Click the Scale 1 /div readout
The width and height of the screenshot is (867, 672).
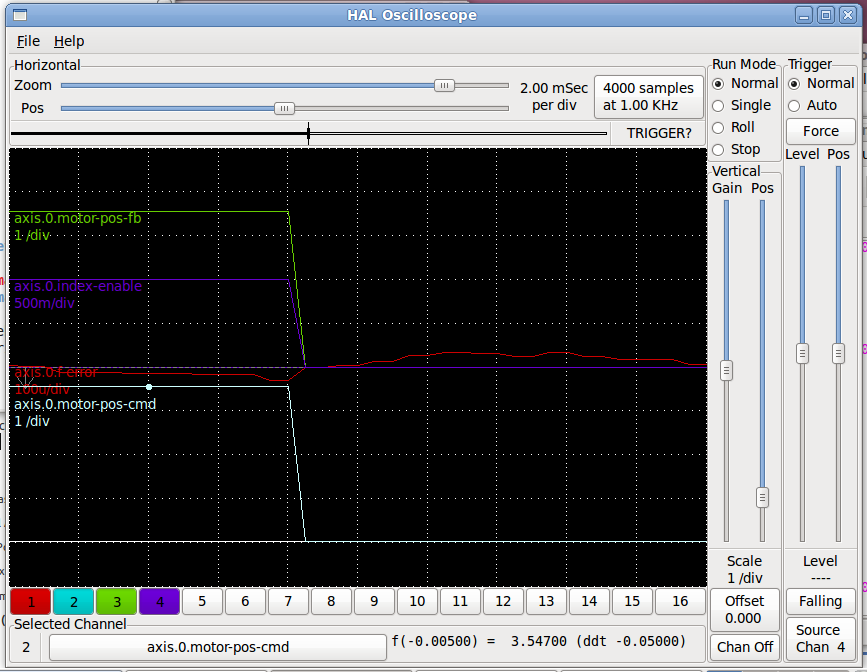(744, 570)
